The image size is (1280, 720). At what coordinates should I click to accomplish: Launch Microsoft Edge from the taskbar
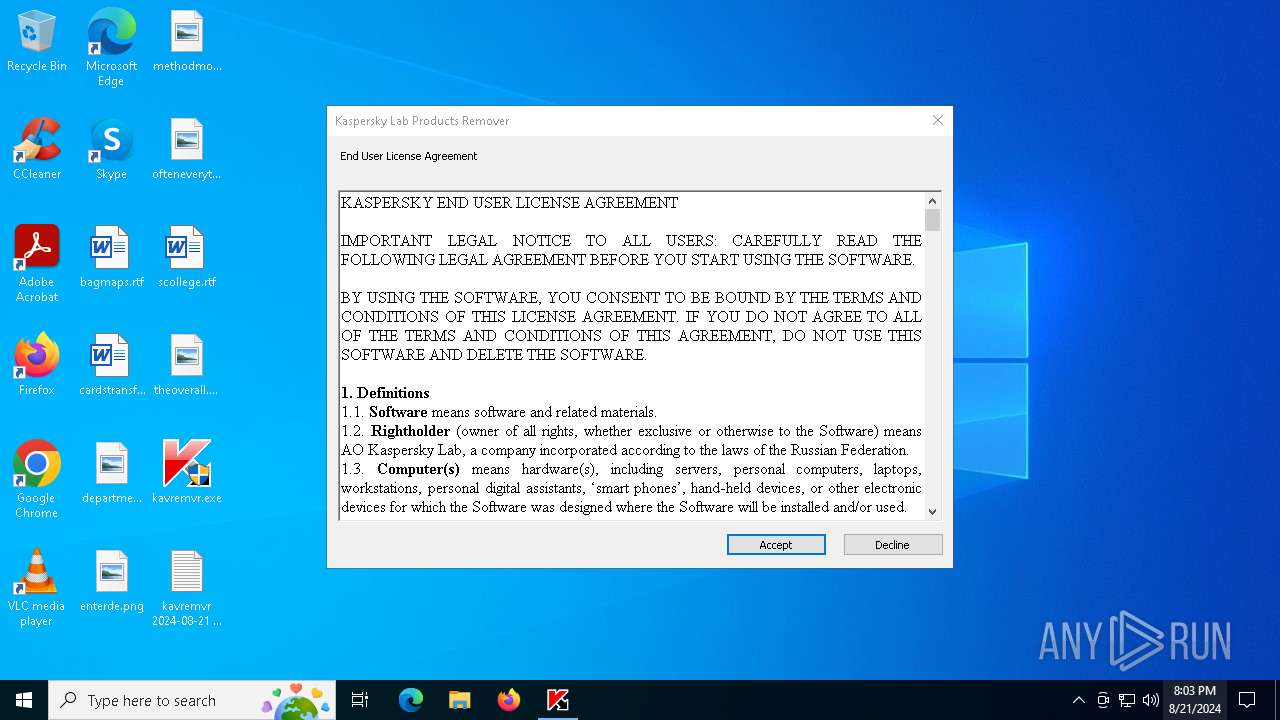click(411, 700)
